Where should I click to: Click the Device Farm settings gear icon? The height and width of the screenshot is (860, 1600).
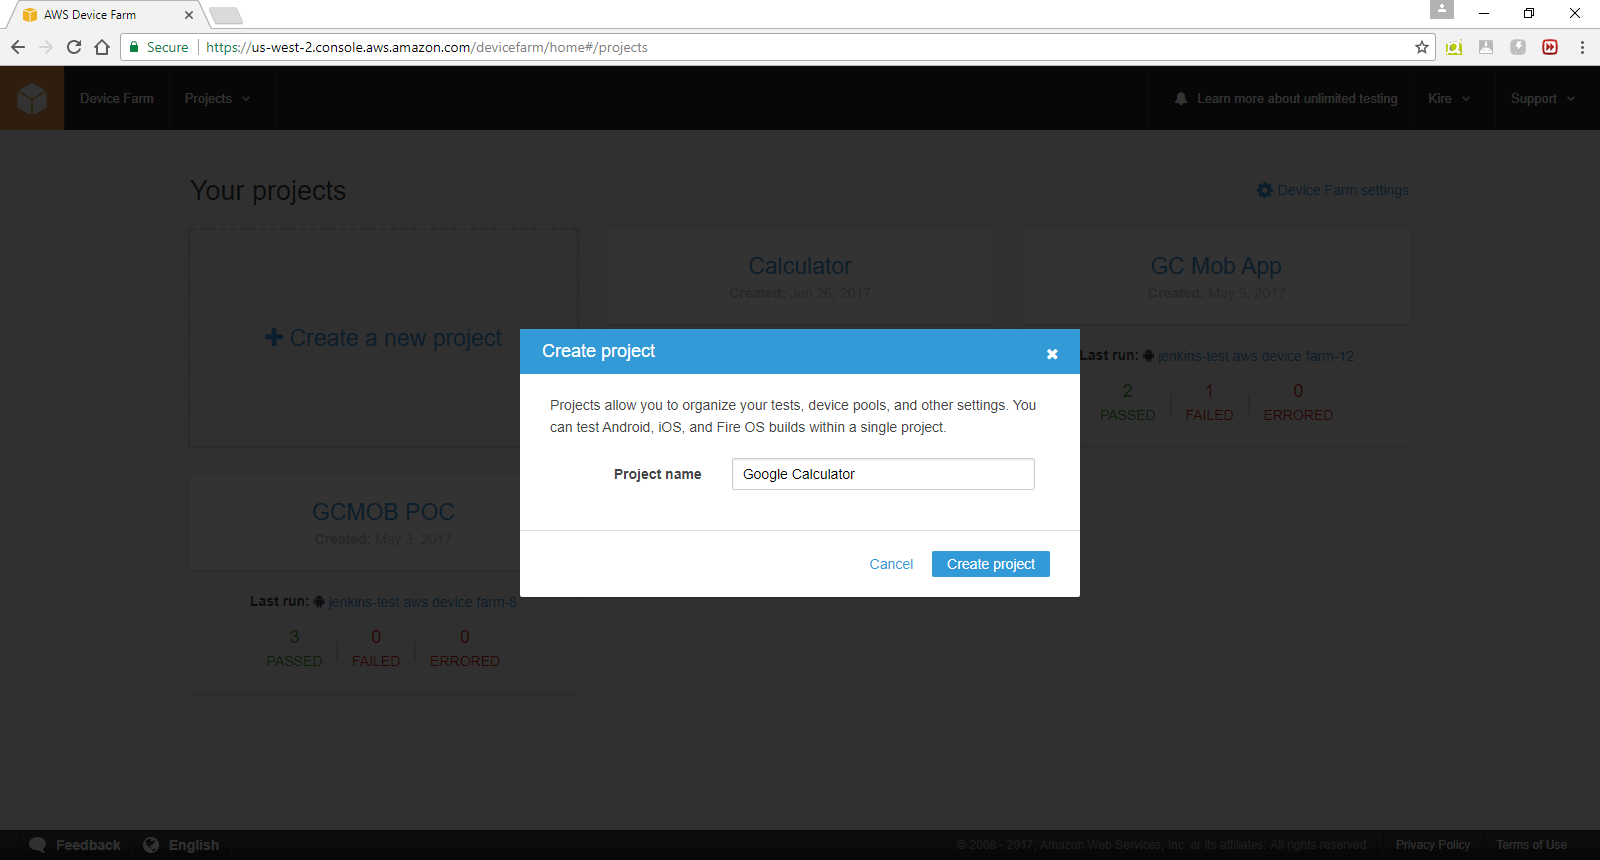[x=1265, y=190]
